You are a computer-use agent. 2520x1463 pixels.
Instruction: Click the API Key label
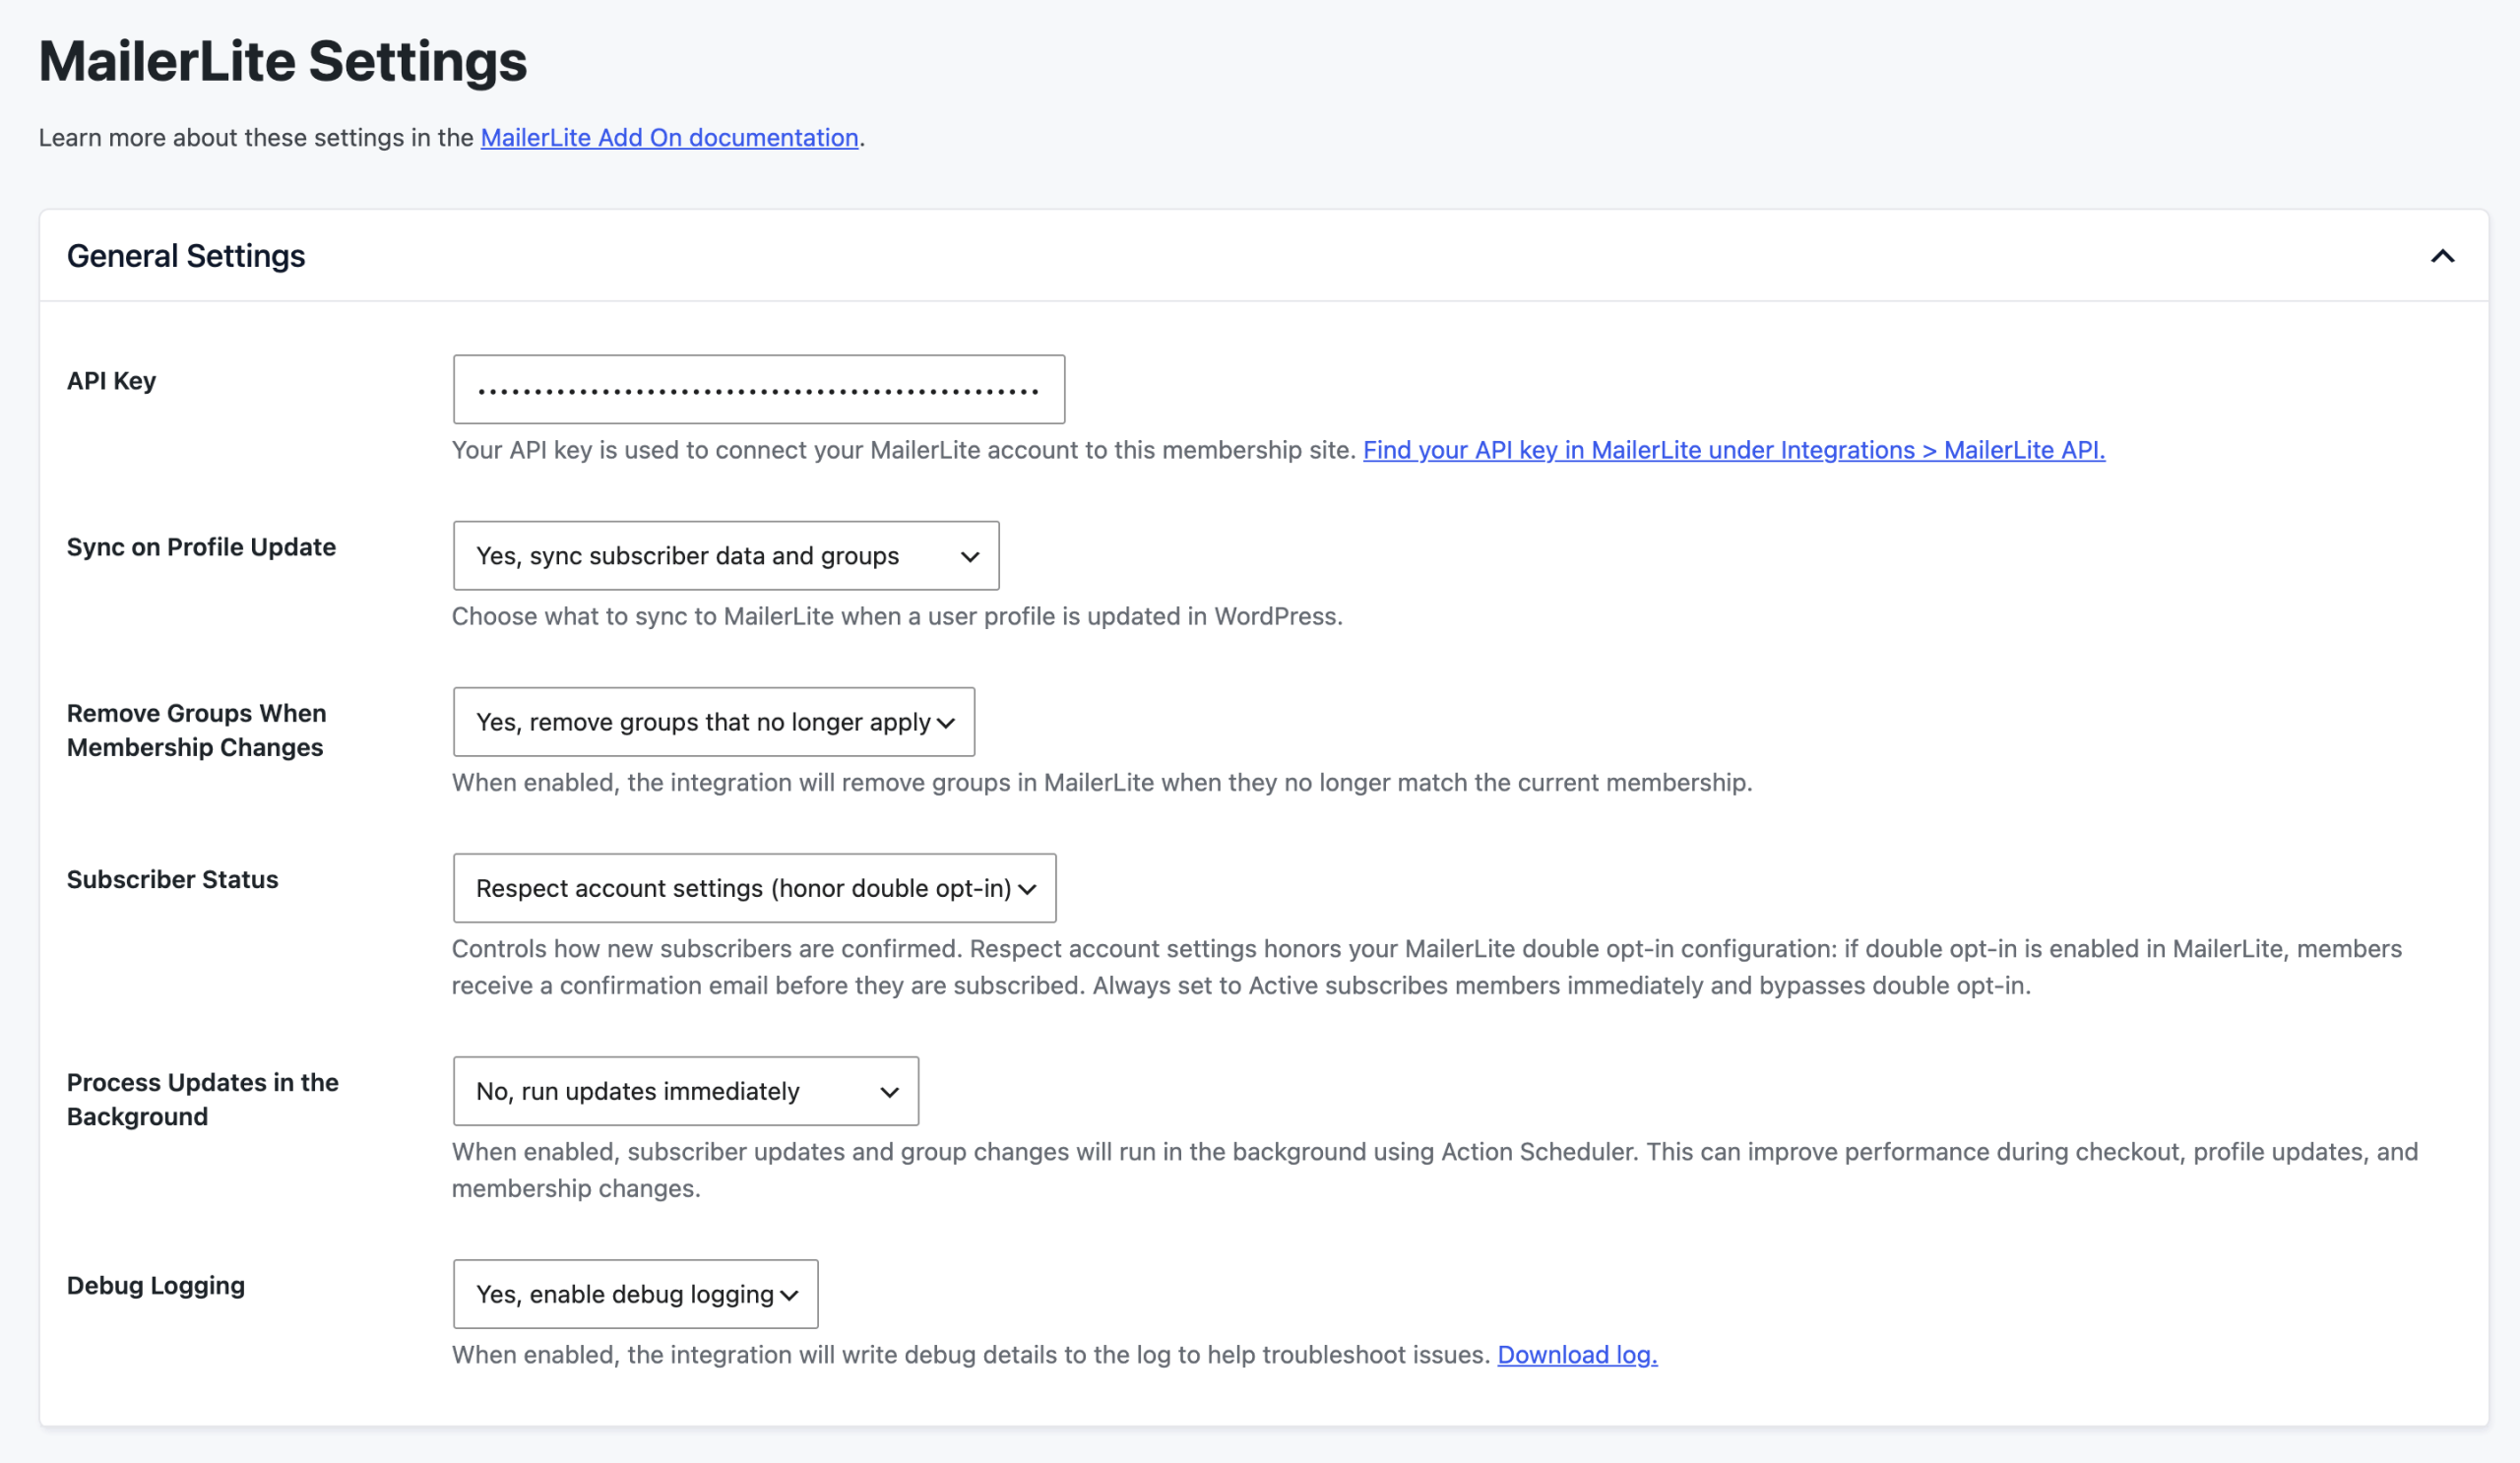(111, 381)
